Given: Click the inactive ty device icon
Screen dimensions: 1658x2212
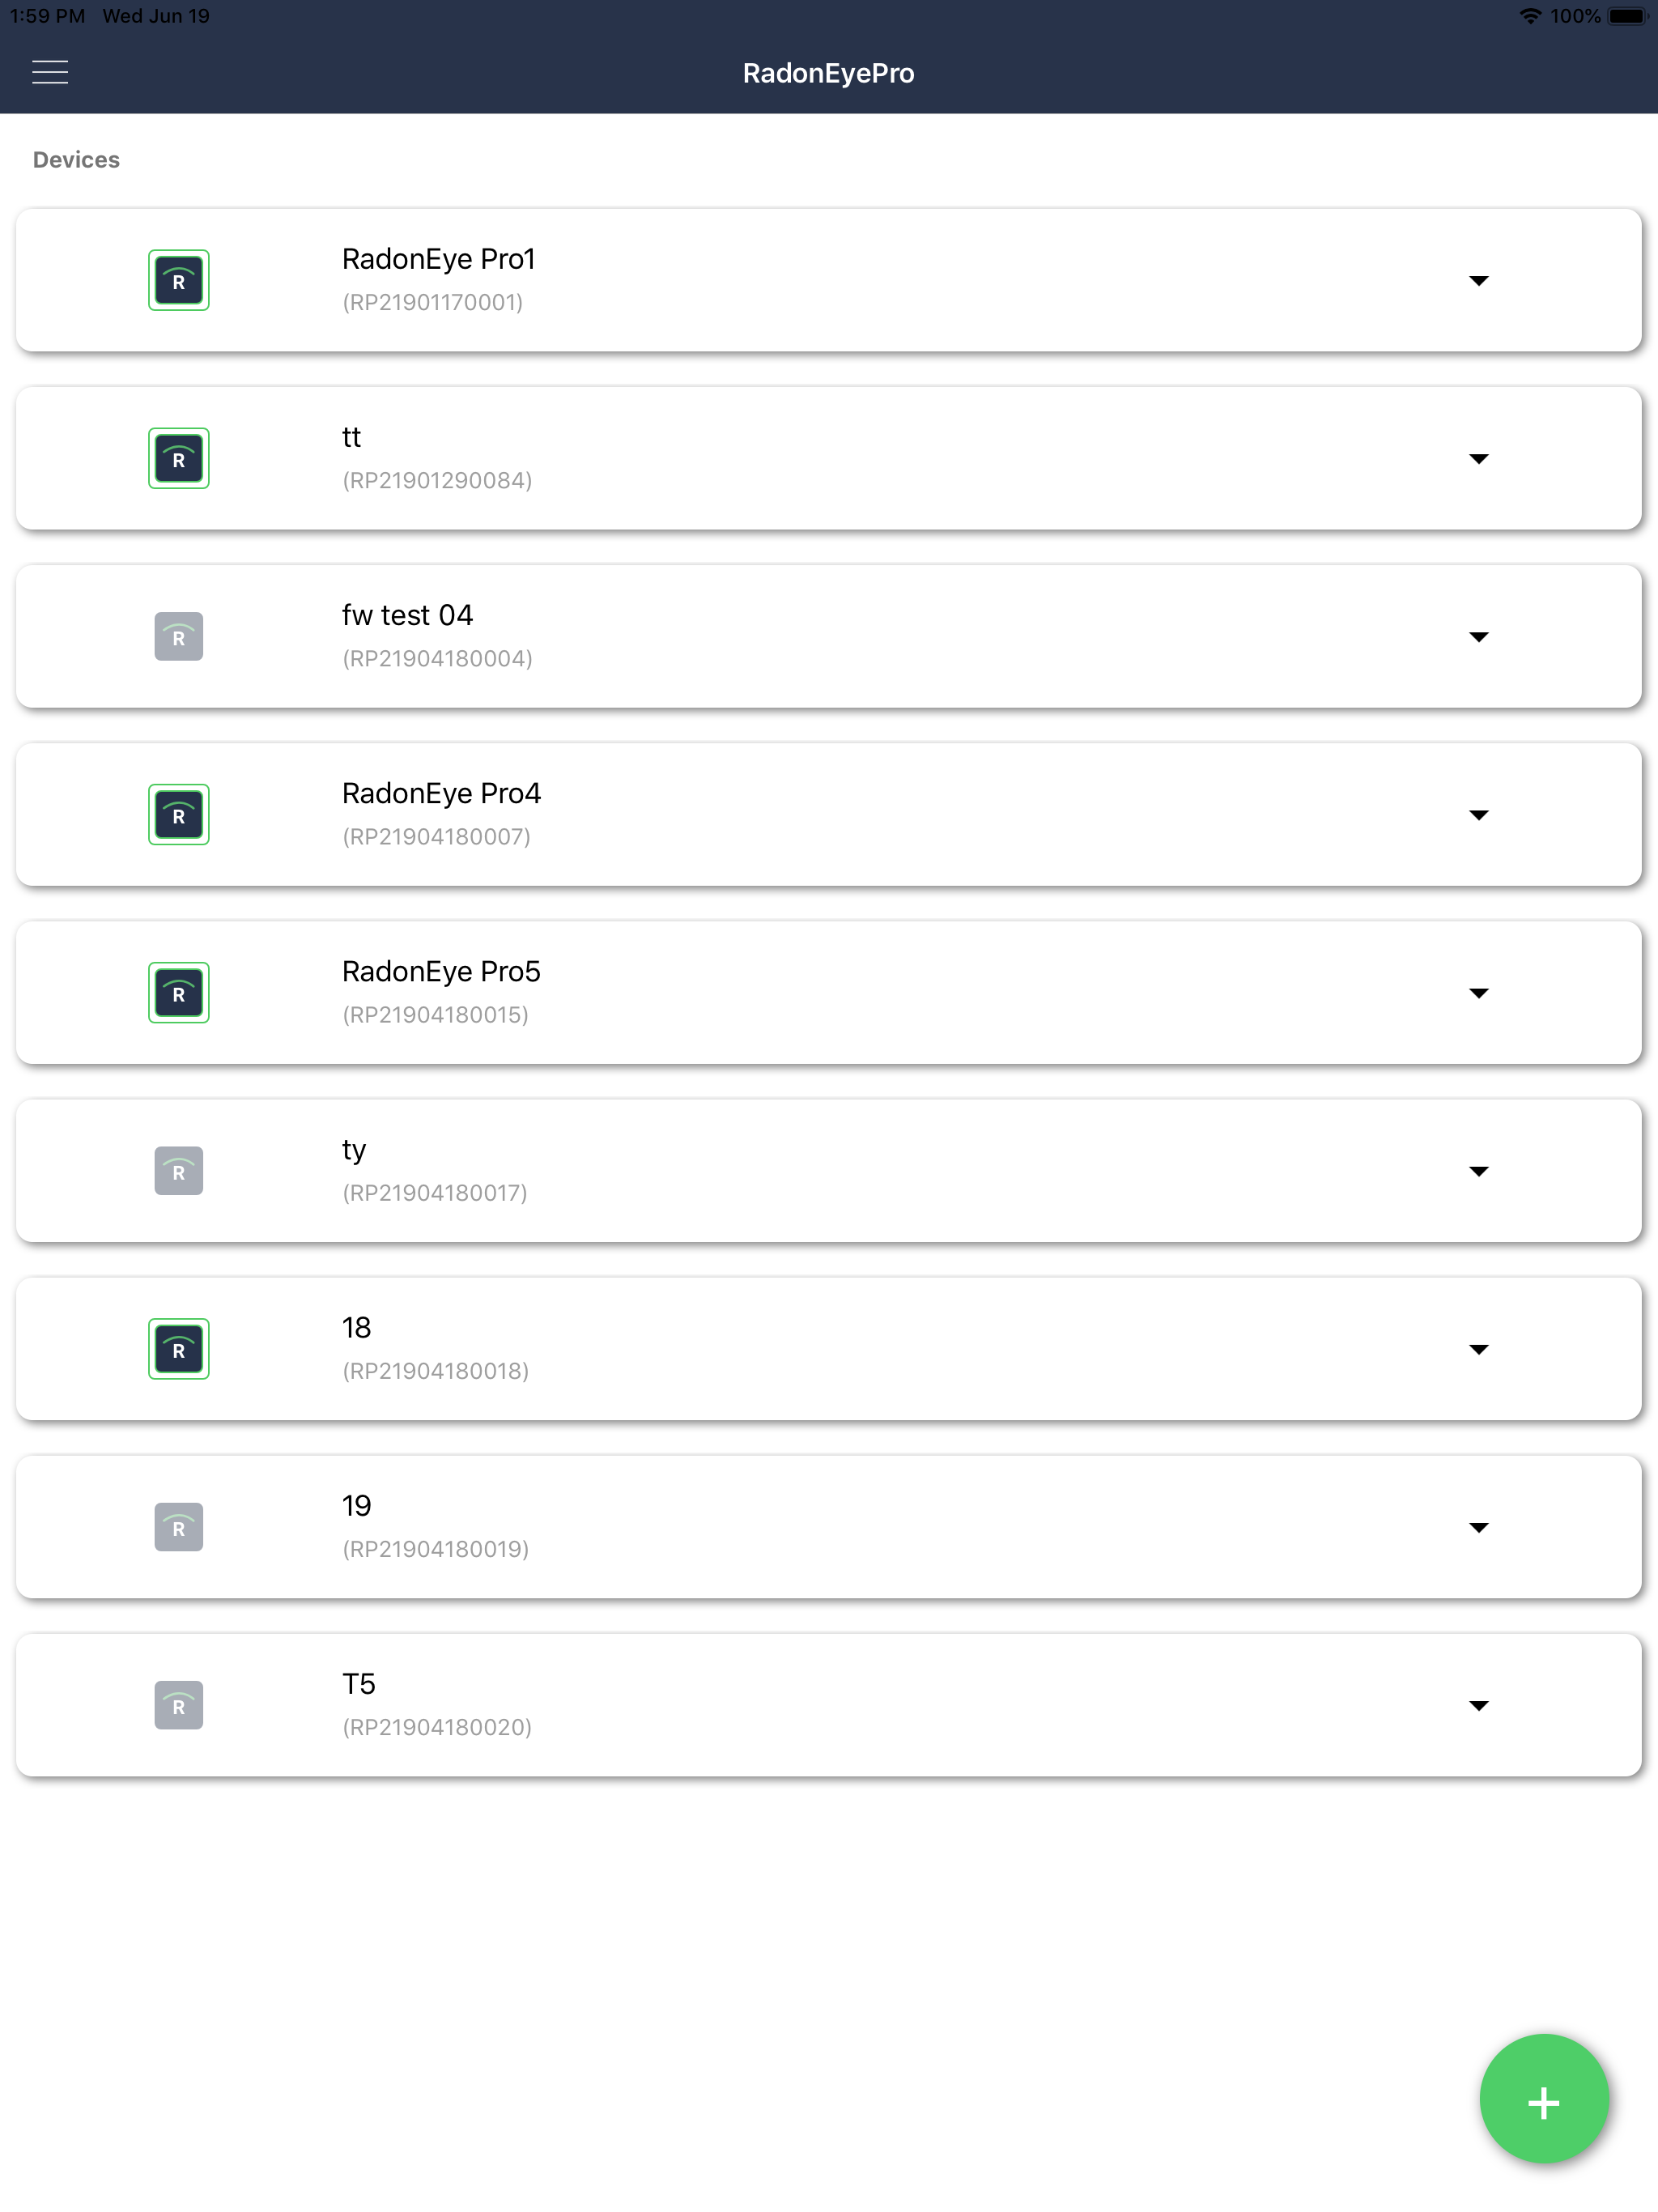Looking at the screenshot, I should [178, 1170].
